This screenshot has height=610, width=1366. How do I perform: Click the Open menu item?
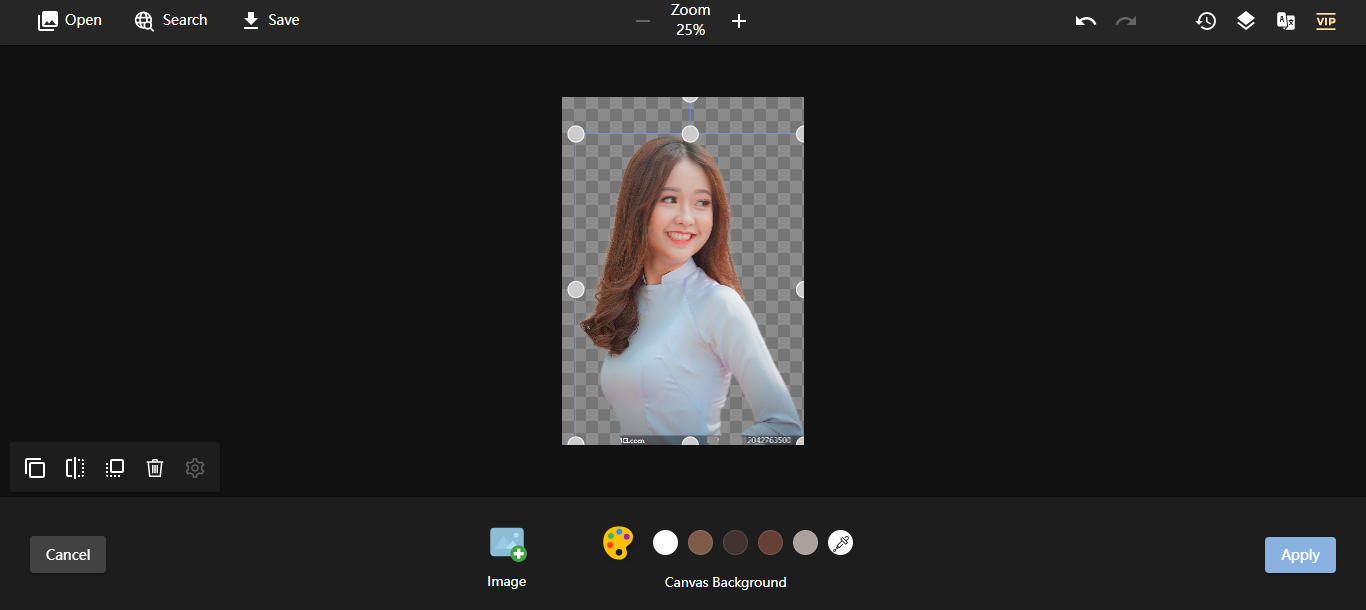[70, 20]
